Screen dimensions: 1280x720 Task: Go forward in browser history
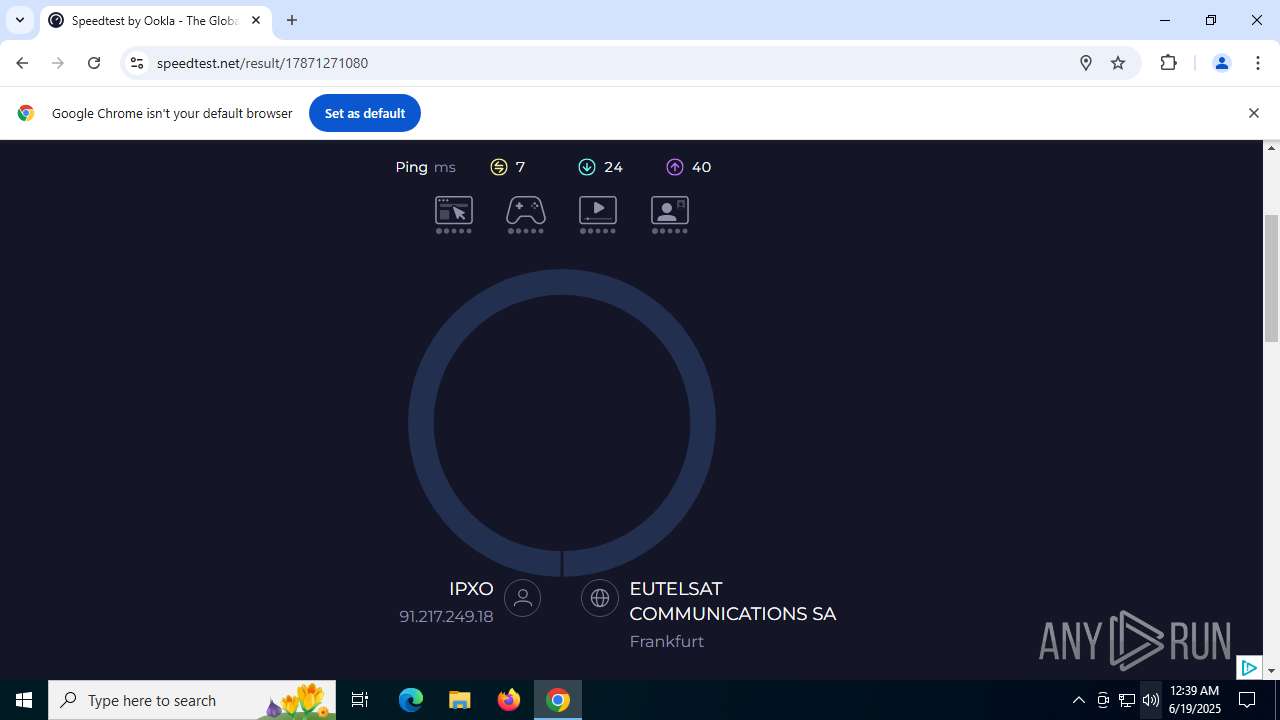pyautogui.click(x=58, y=63)
